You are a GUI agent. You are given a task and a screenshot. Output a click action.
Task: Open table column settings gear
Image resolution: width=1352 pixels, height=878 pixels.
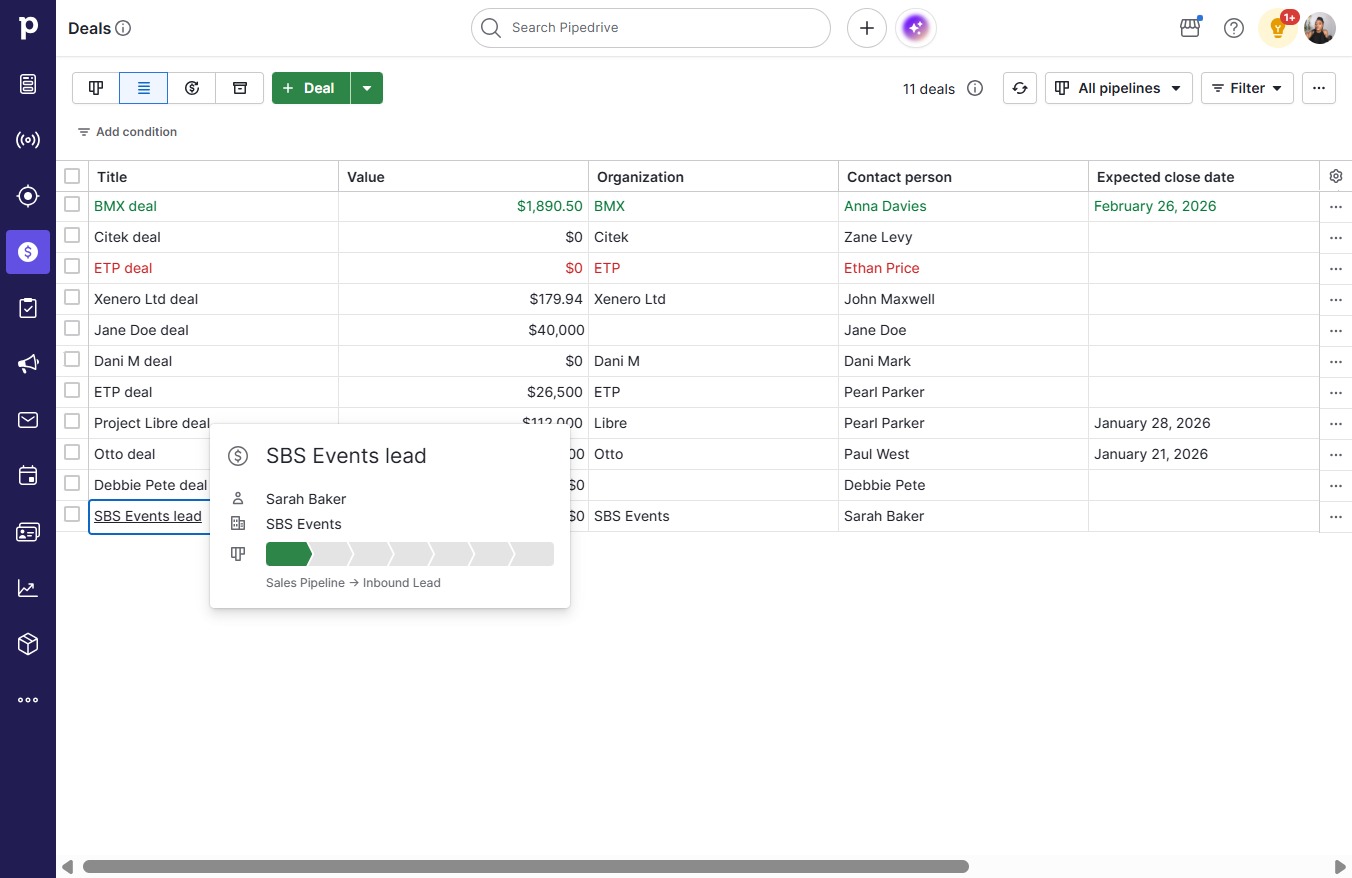pos(1336,176)
